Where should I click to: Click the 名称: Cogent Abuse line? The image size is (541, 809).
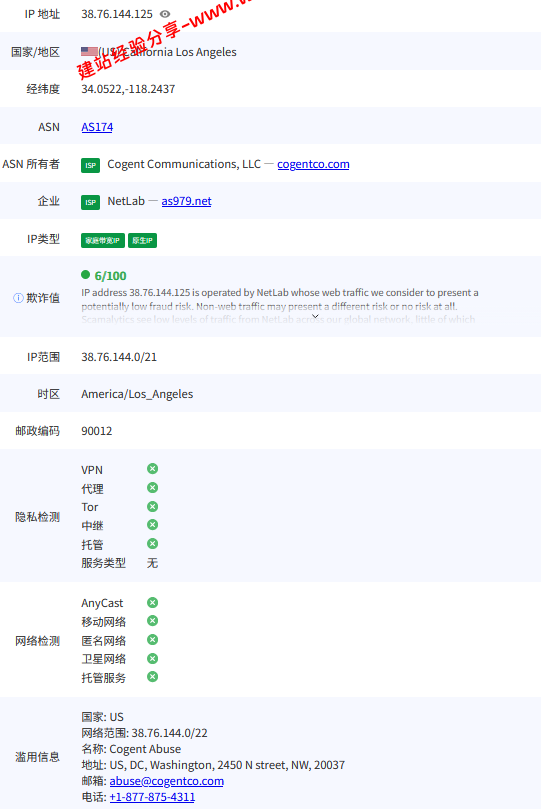point(131,749)
